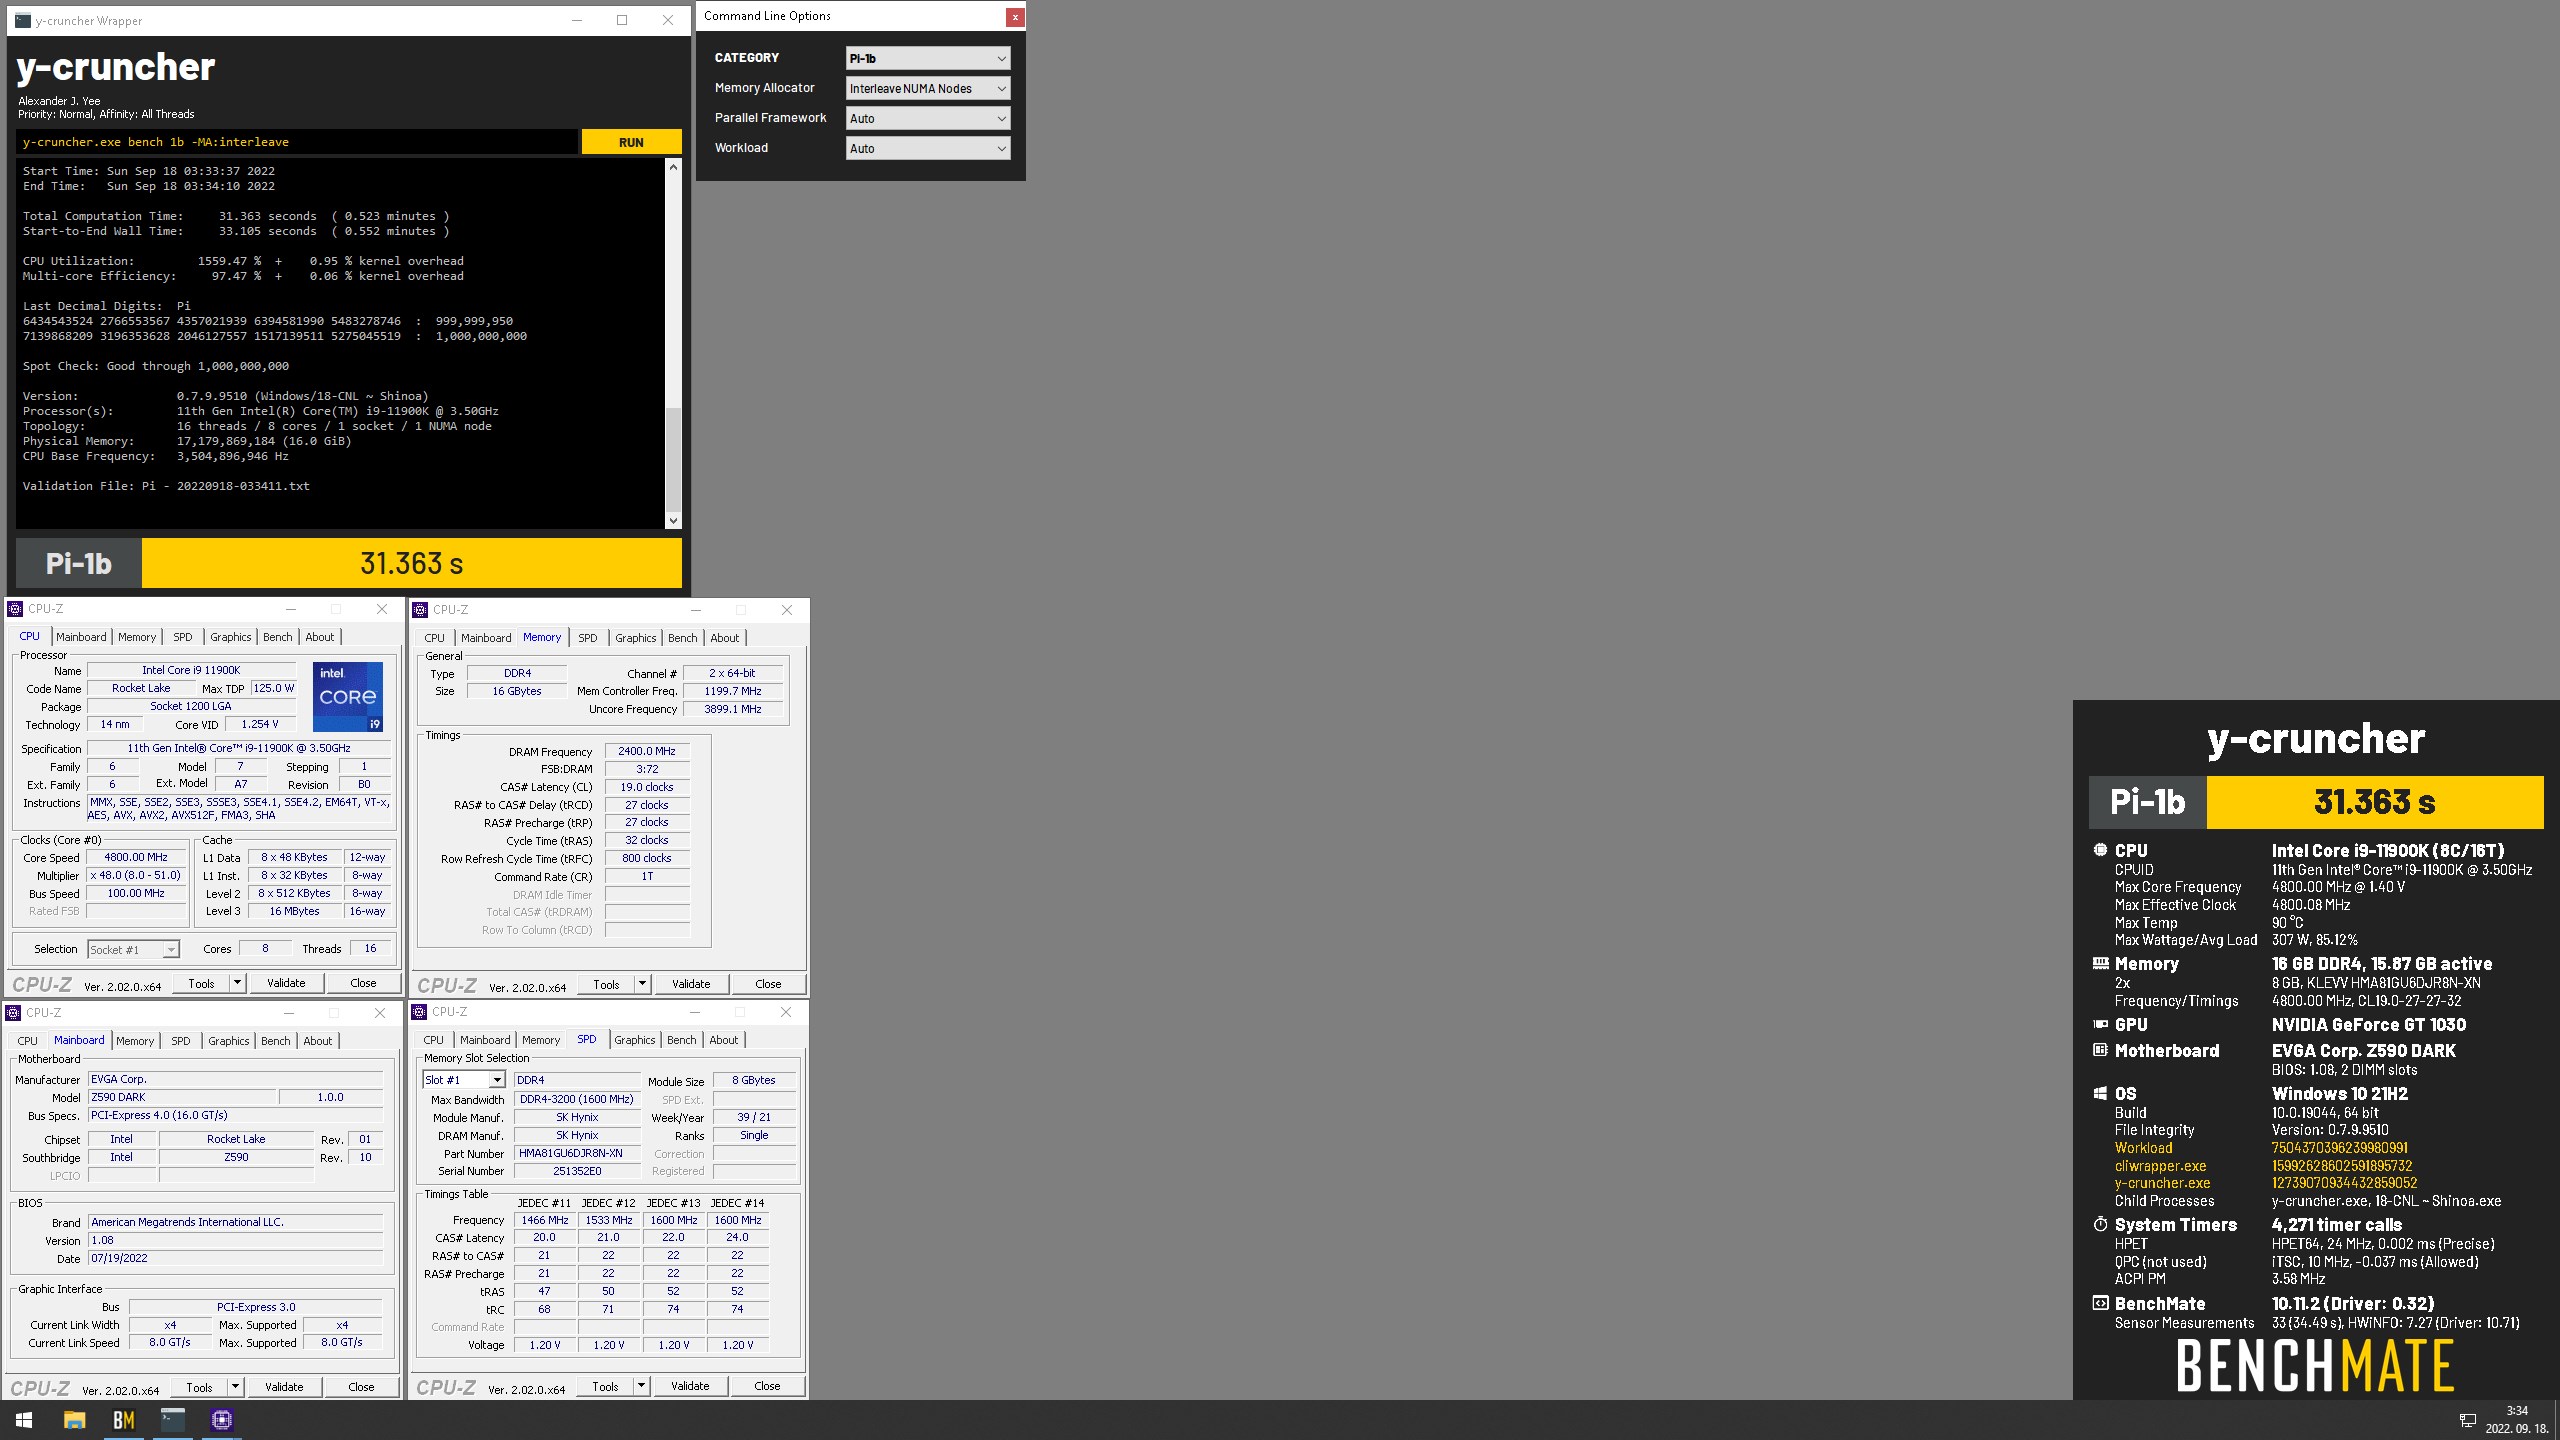The image size is (2560, 1440).
Task: Click CPU-Z title icon of the SPD window
Action: click(x=420, y=1012)
